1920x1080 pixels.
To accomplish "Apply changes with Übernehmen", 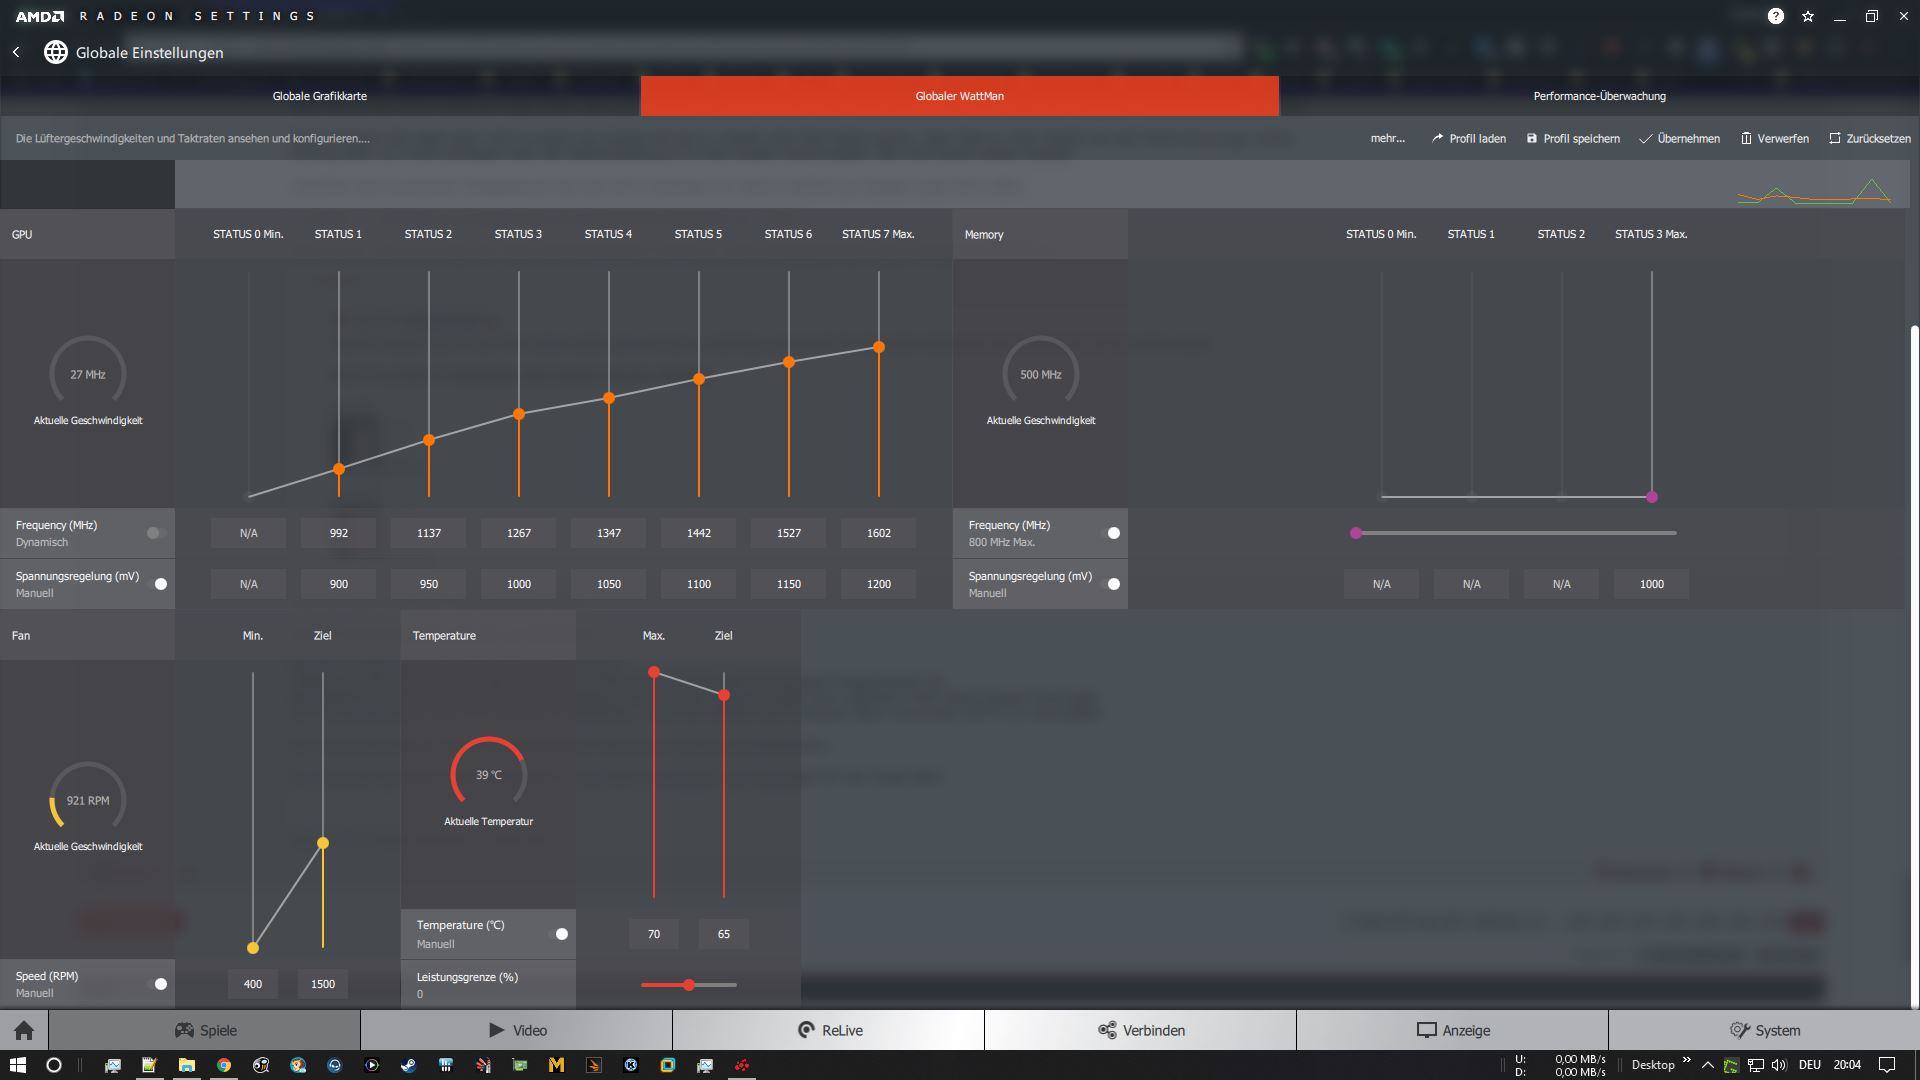I will click(1679, 139).
